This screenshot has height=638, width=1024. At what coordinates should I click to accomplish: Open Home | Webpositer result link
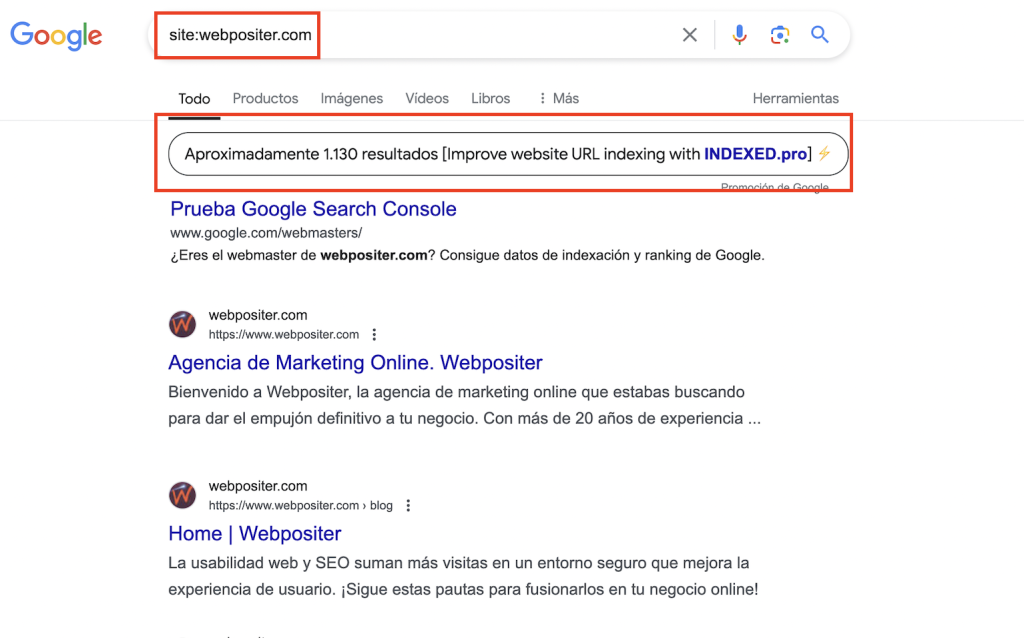tap(255, 533)
